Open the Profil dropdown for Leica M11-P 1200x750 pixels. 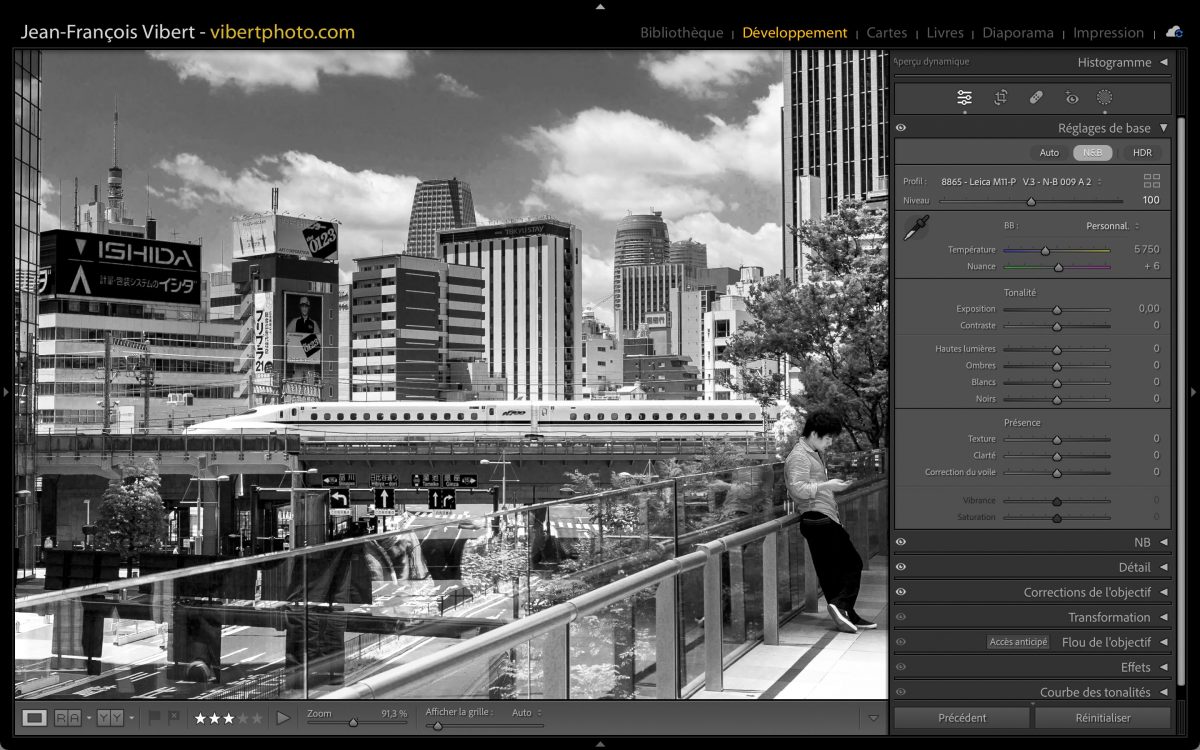pyautogui.click(x=1022, y=181)
